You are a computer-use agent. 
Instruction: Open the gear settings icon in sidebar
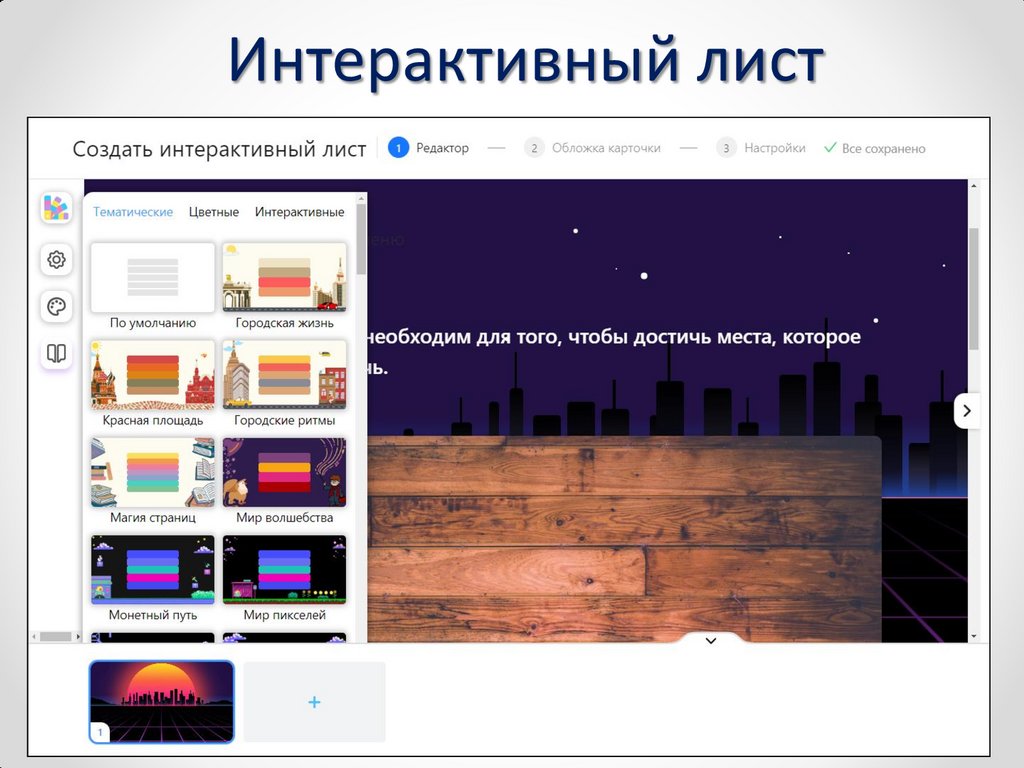[56, 259]
